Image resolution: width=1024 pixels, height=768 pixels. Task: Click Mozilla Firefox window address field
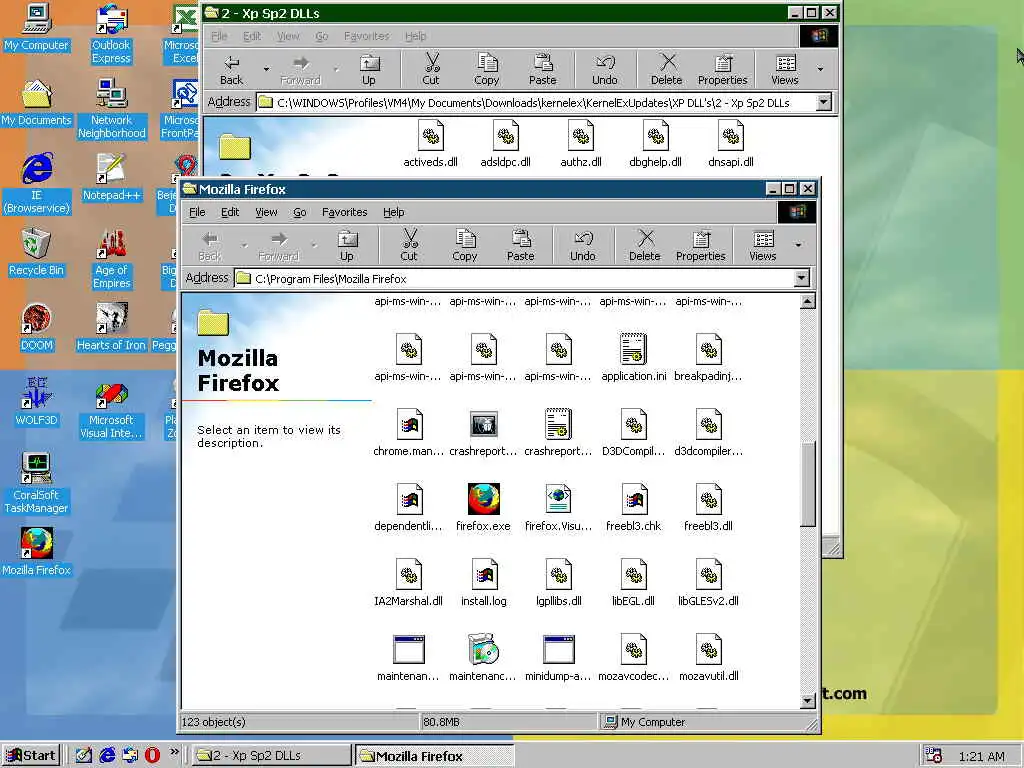[514, 279]
